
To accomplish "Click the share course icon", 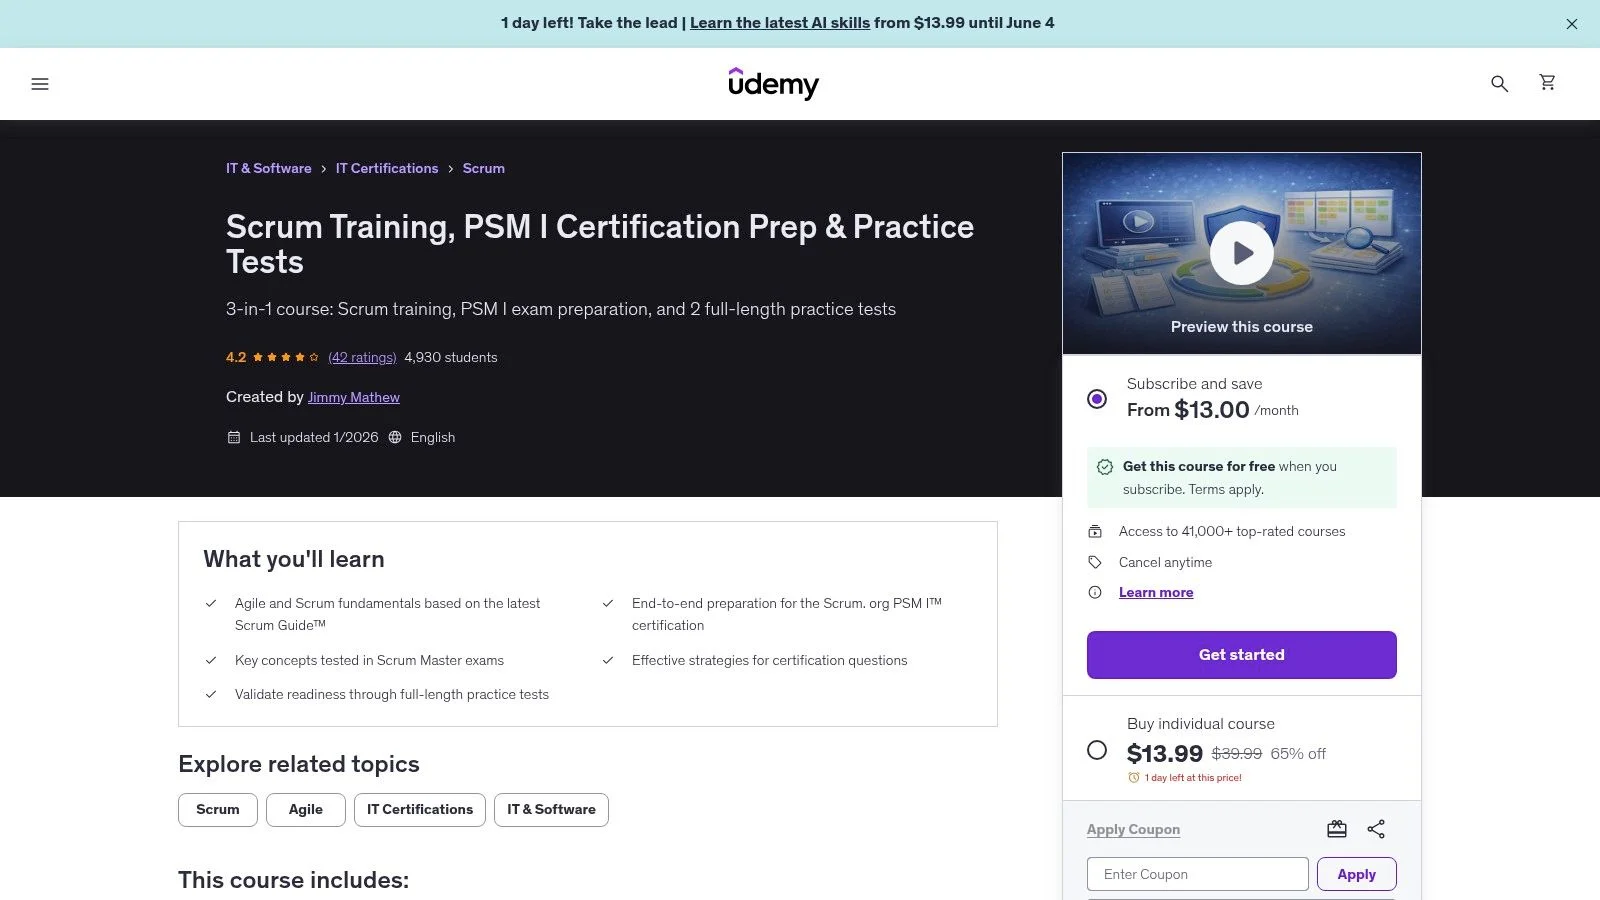I will pyautogui.click(x=1376, y=829).
